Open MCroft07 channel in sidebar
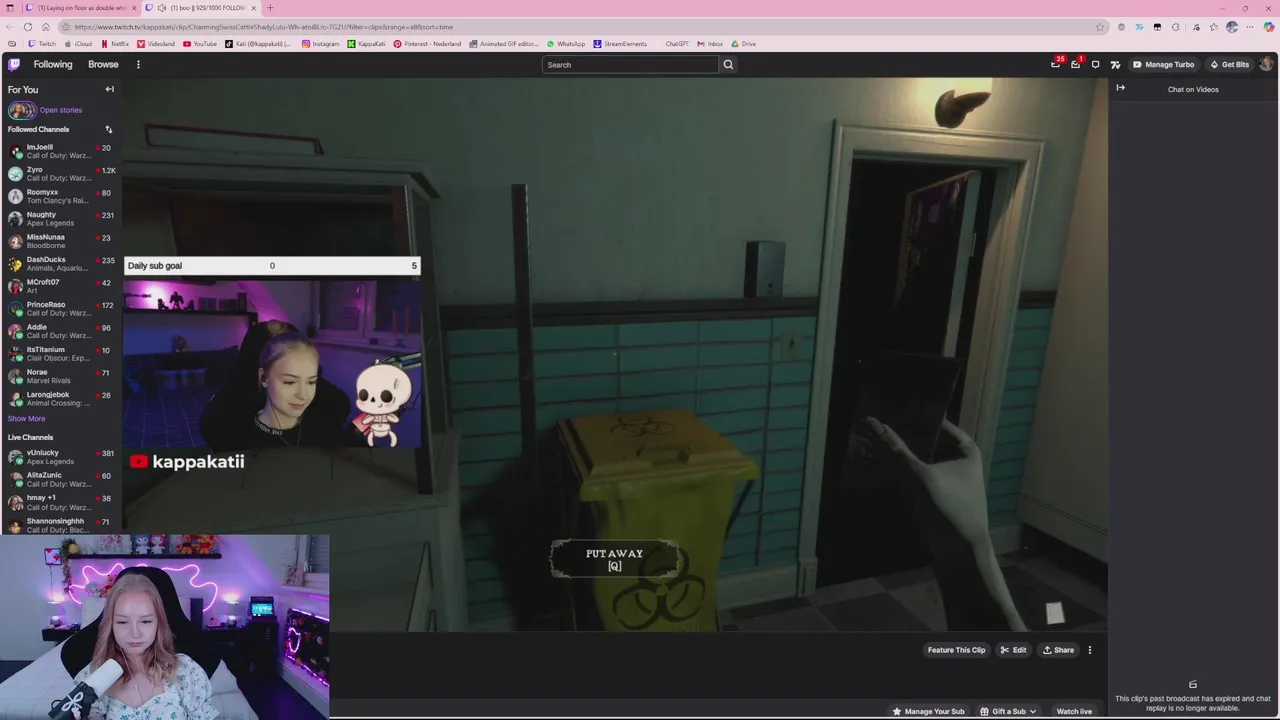Image resolution: width=1280 pixels, height=720 pixels. tap(60, 286)
